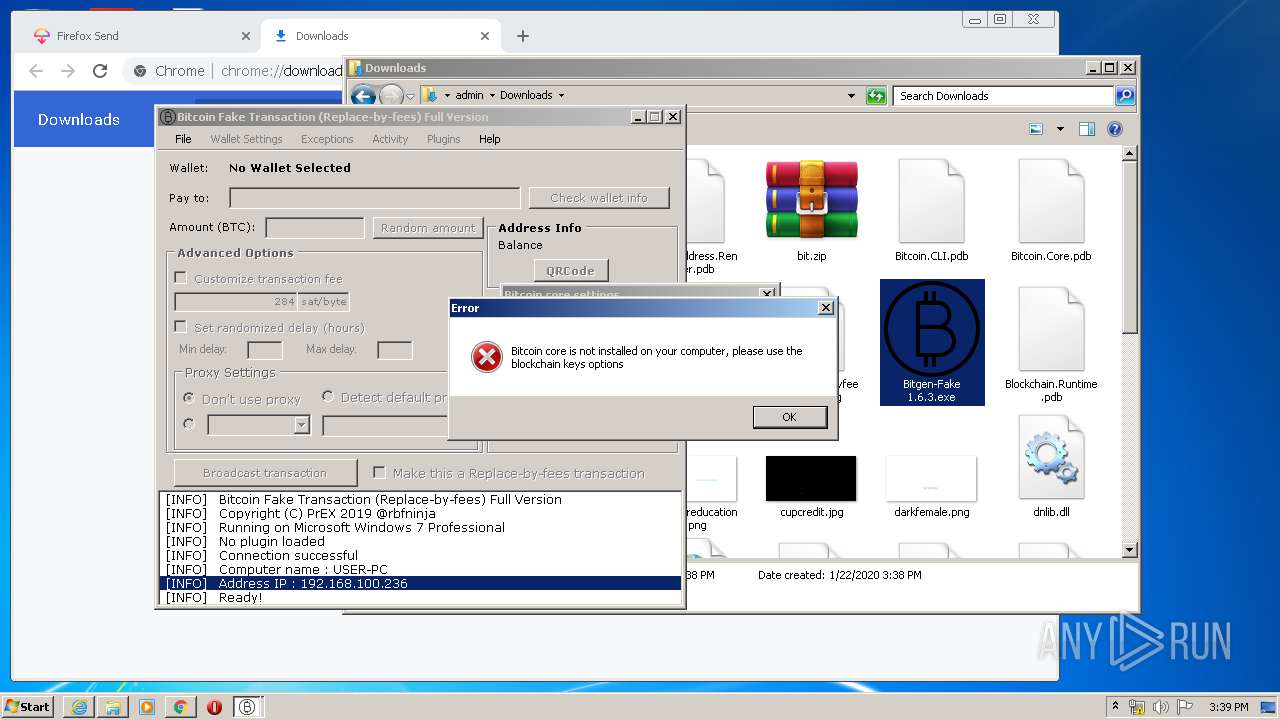Click Chrome back arrow
This screenshot has height=720, width=1280.
[x=36, y=71]
